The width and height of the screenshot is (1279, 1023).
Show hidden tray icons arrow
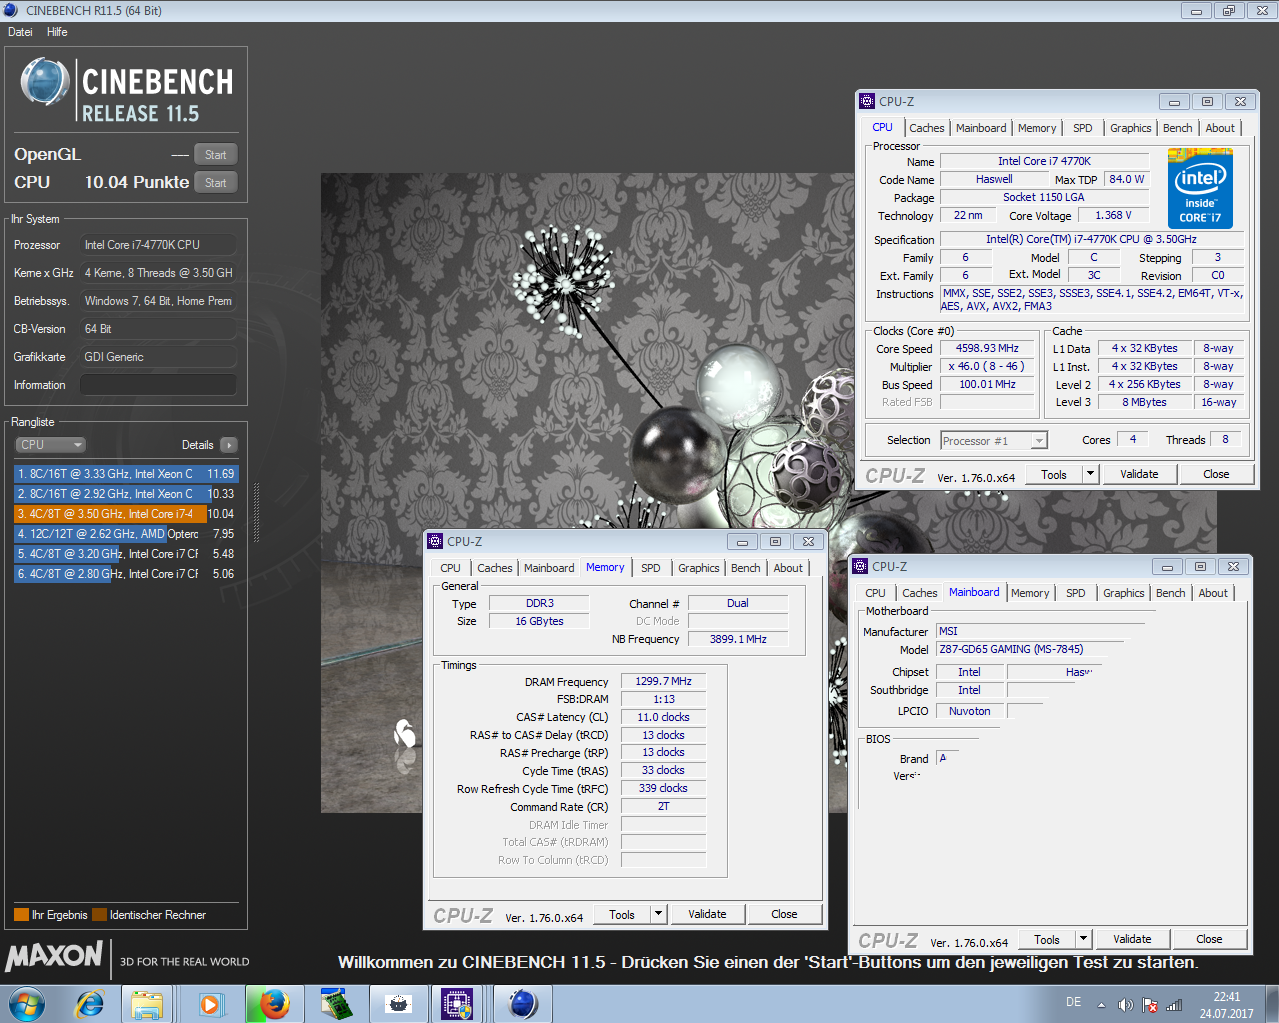[1101, 1005]
